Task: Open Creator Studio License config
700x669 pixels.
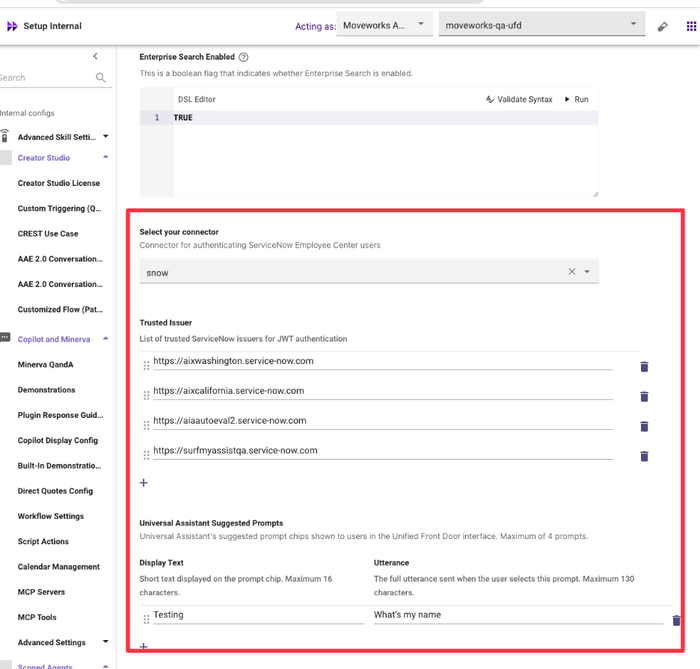Action: click(59, 183)
